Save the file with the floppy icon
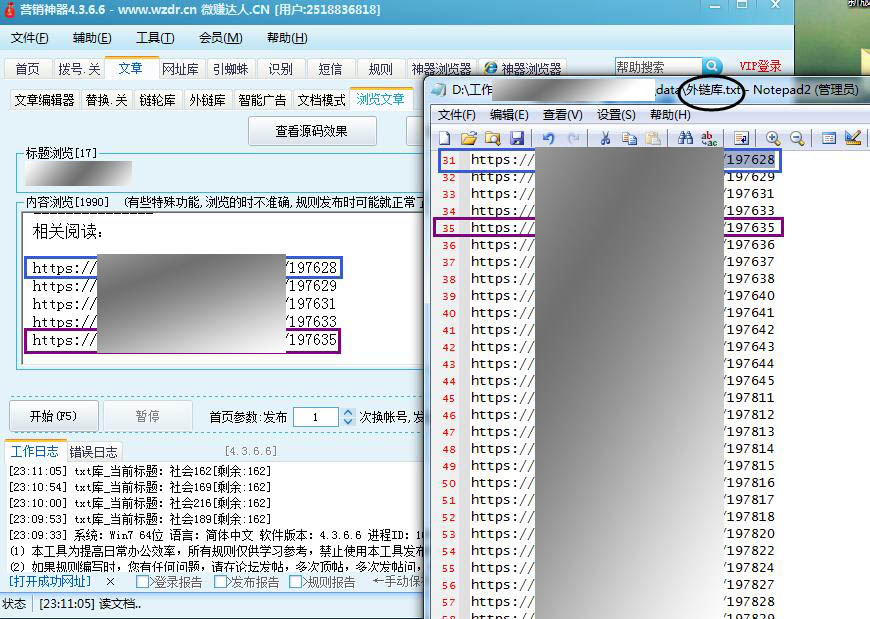 [x=517, y=138]
